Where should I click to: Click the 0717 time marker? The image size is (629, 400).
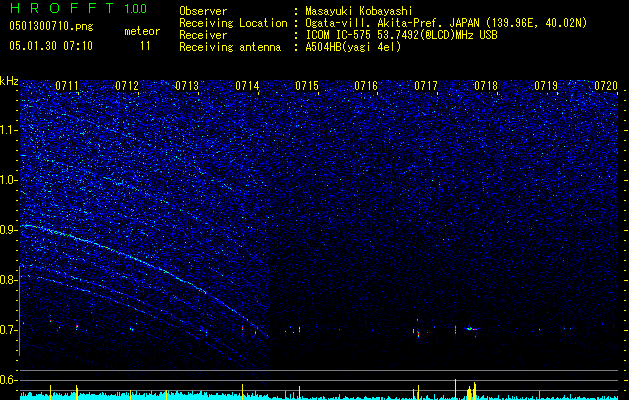click(426, 86)
